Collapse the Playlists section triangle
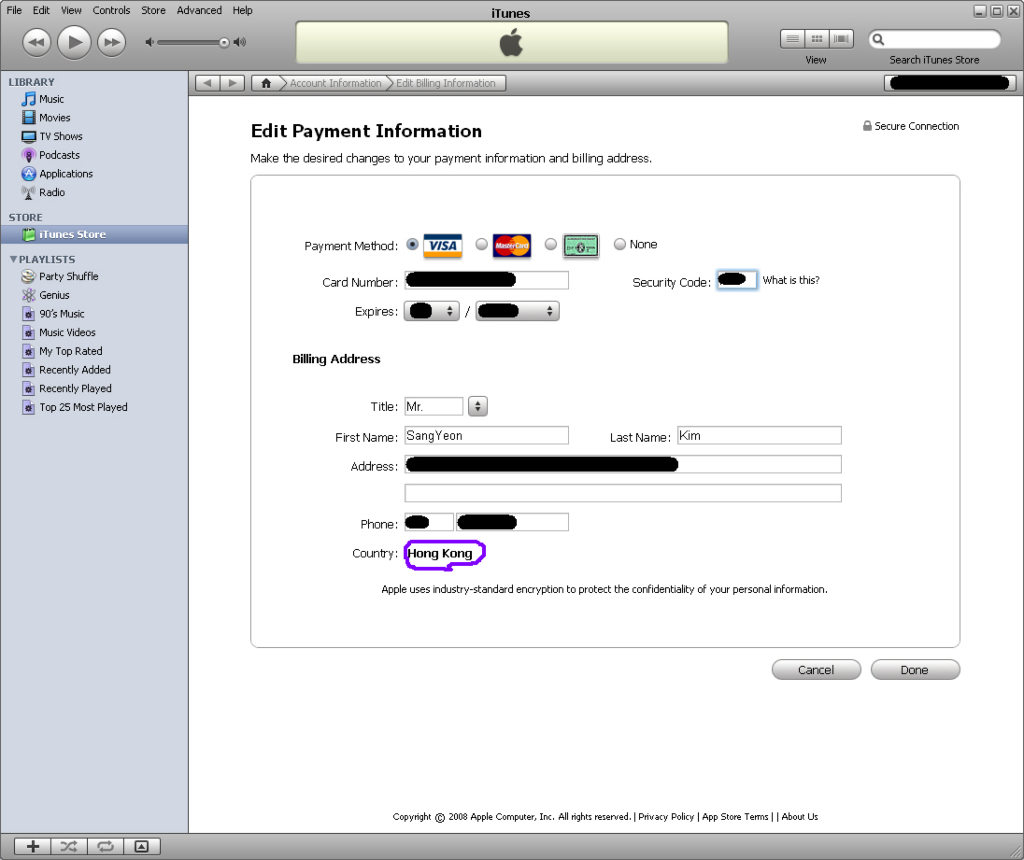The image size is (1024, 860). [x=13, y=259]
